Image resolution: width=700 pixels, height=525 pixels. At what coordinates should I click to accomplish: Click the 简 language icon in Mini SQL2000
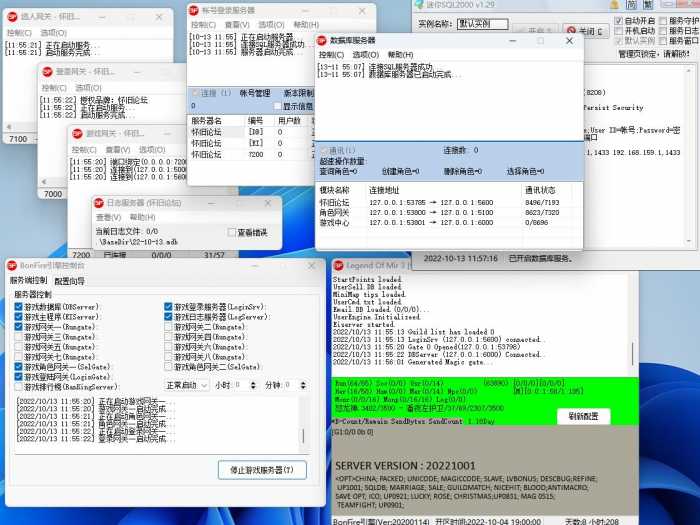[x=631, y=4]
